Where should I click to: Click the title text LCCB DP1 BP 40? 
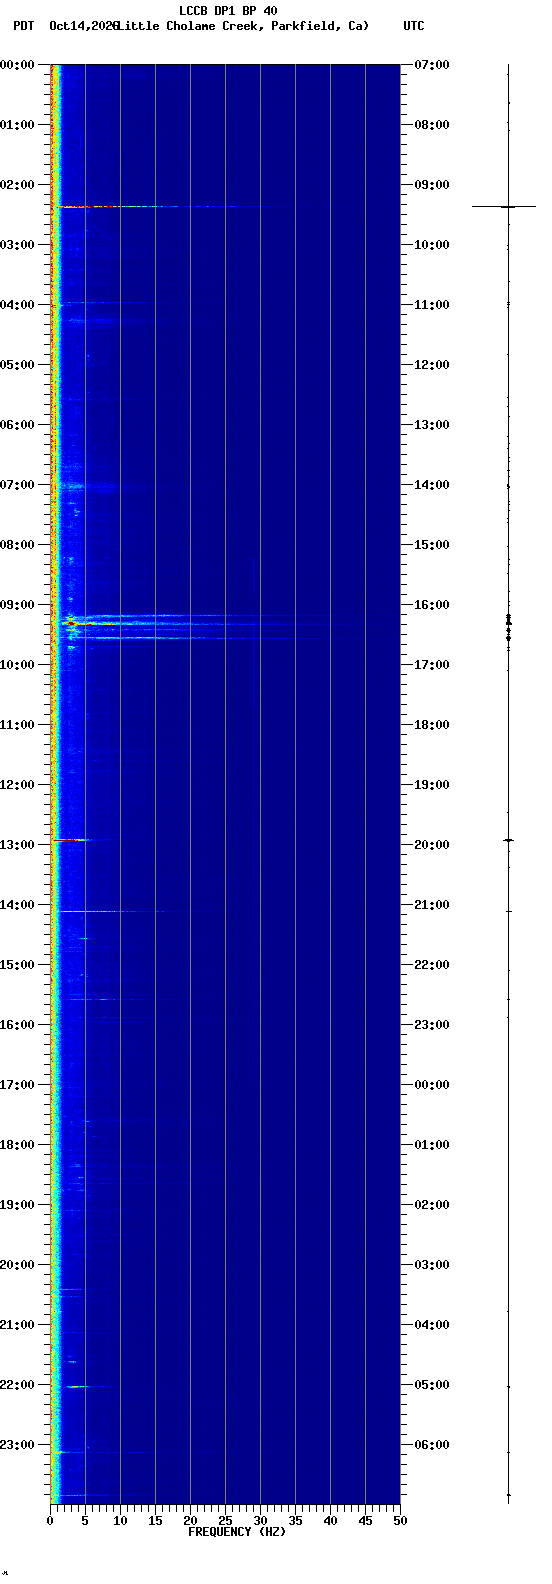click(x=228, y=11)
